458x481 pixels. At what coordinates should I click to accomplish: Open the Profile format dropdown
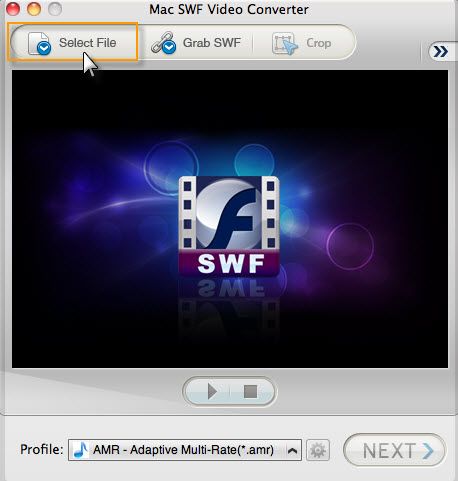click(185, 450)
